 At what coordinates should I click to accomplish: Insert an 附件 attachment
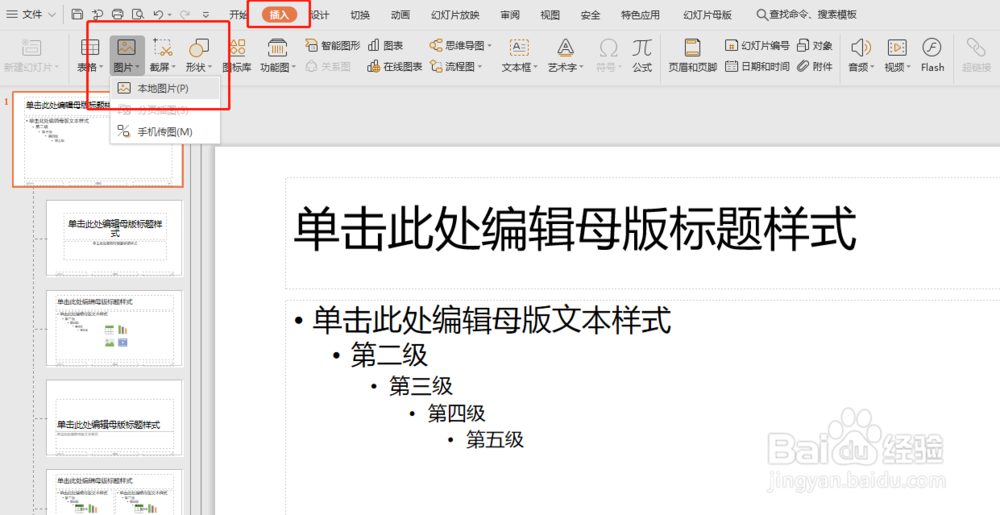(x=815, y=66)
